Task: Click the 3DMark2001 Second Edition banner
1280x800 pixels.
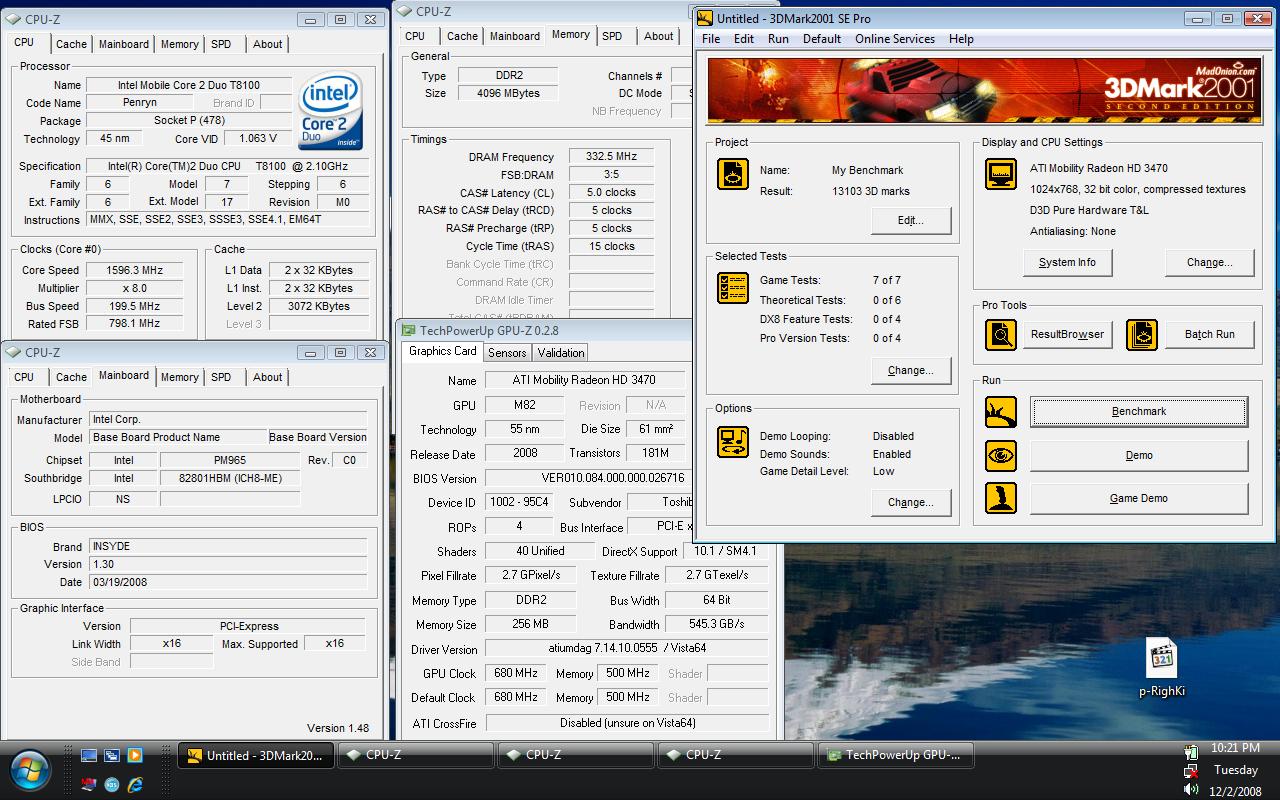Action: (986, 90)
